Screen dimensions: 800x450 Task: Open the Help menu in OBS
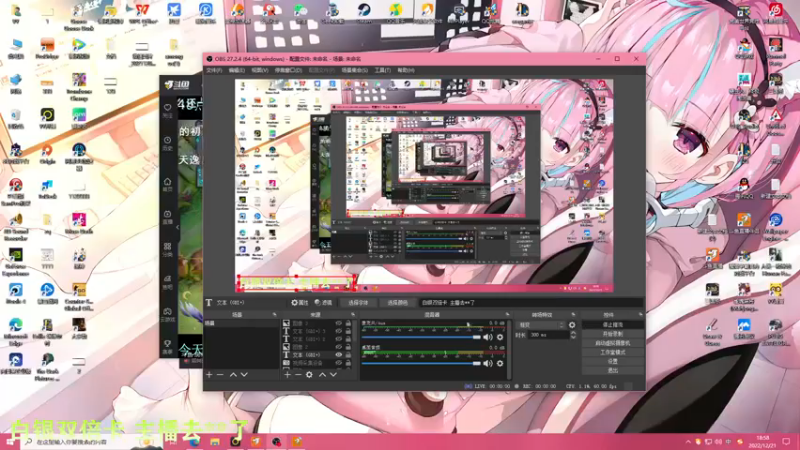(x=406, y=70)
